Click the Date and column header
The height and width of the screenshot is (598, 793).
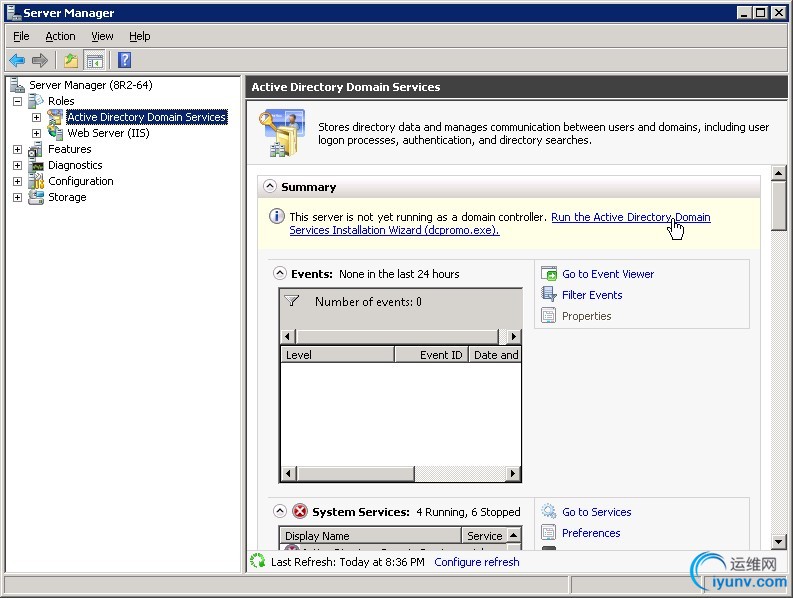[495, 355]
